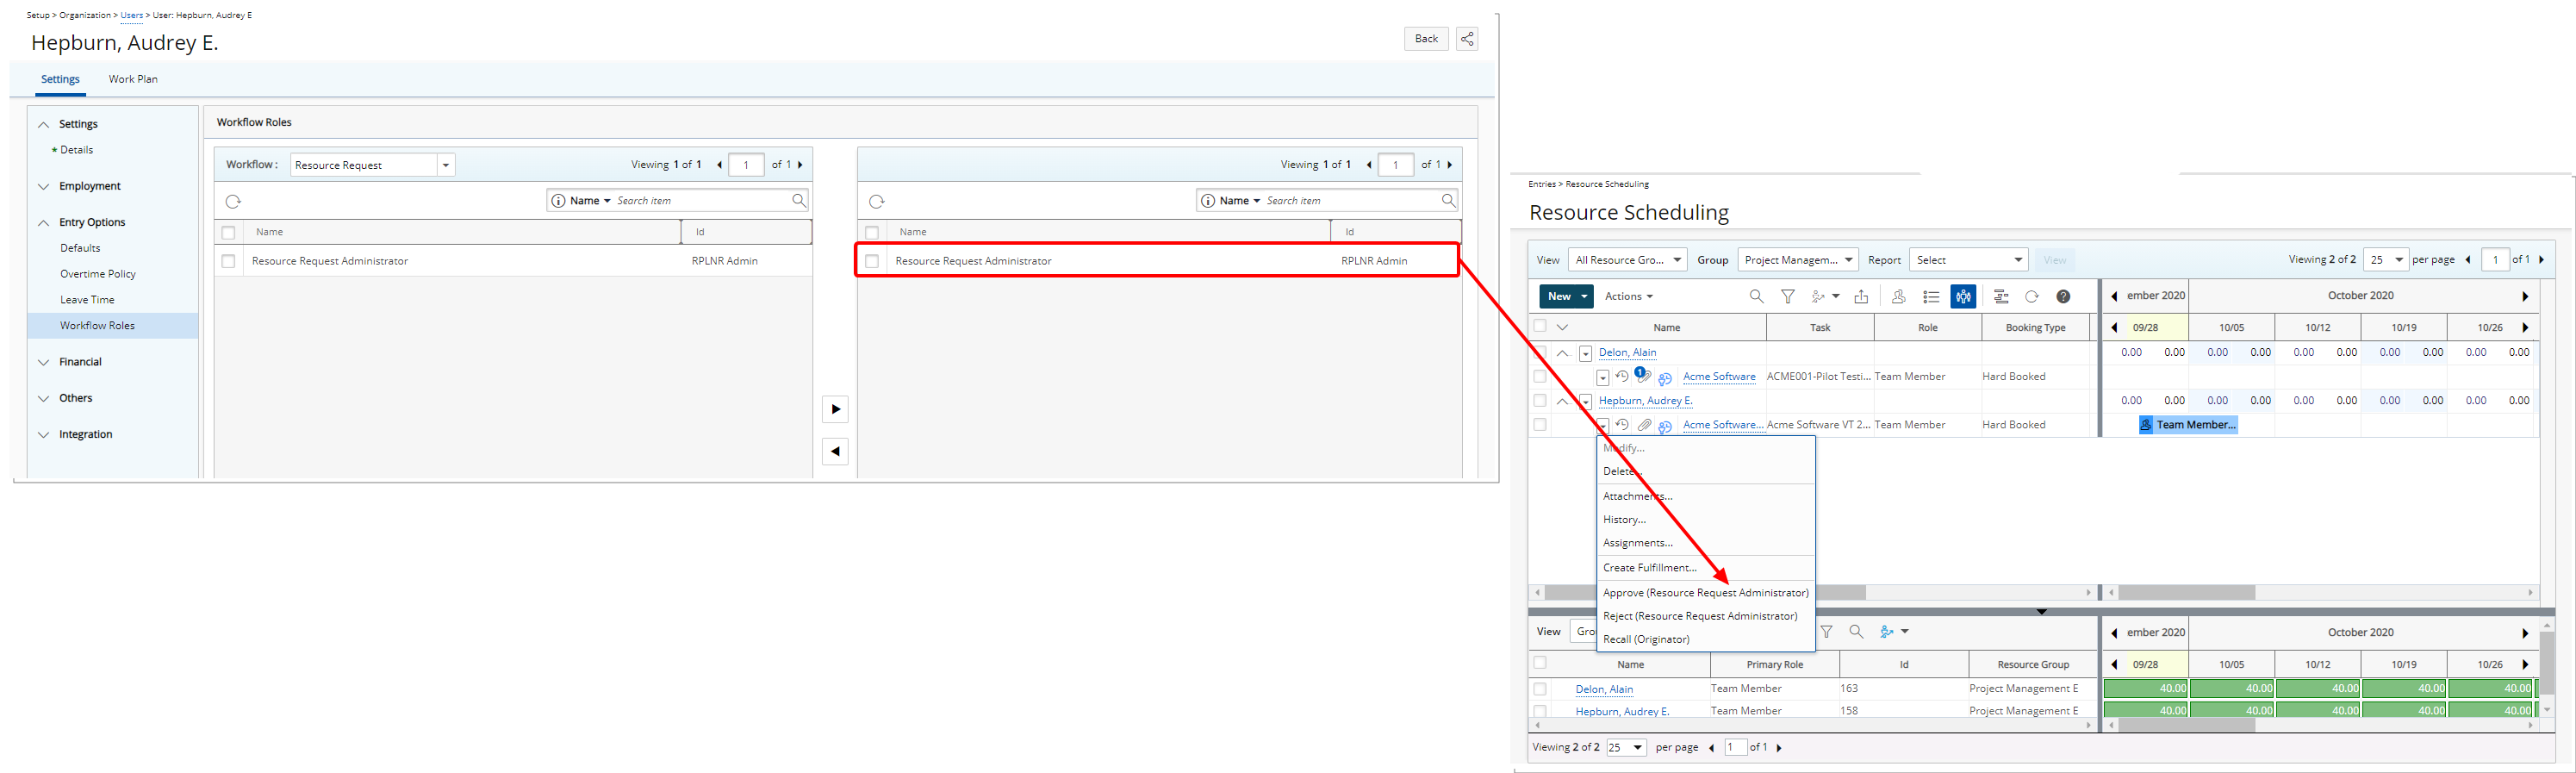Image resolution: width=2576 pixels, height=773 pixels.
Task: Click the history icon on Delon's Acme Software row
Action: click(1622, 376)
